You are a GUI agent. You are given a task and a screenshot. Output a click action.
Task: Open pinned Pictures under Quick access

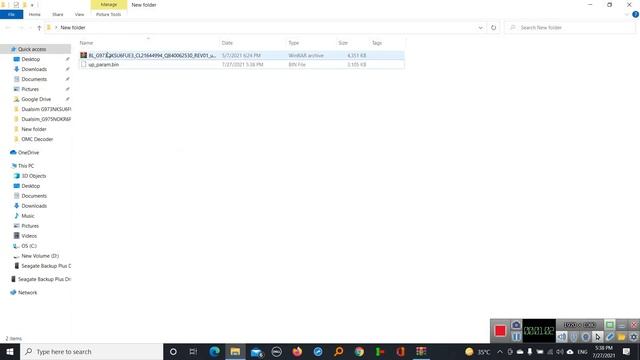30,89
